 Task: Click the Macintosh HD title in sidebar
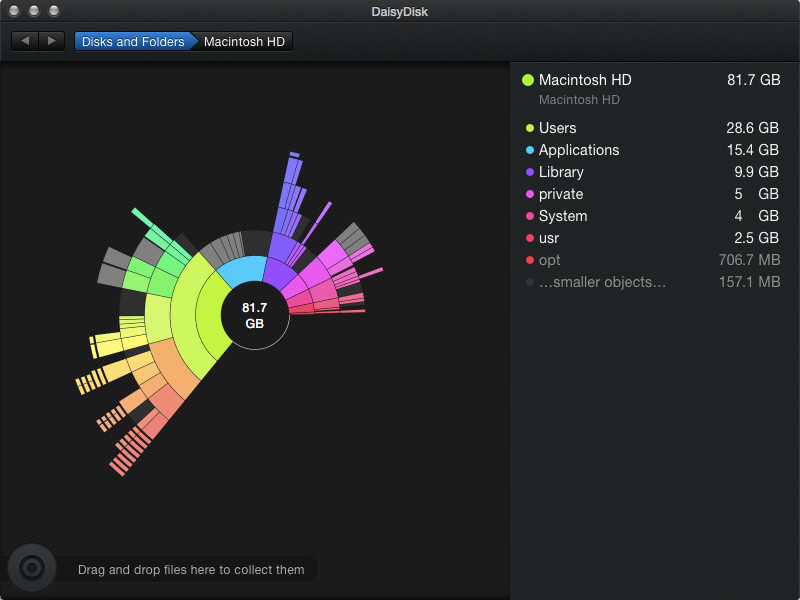[585, 80]
